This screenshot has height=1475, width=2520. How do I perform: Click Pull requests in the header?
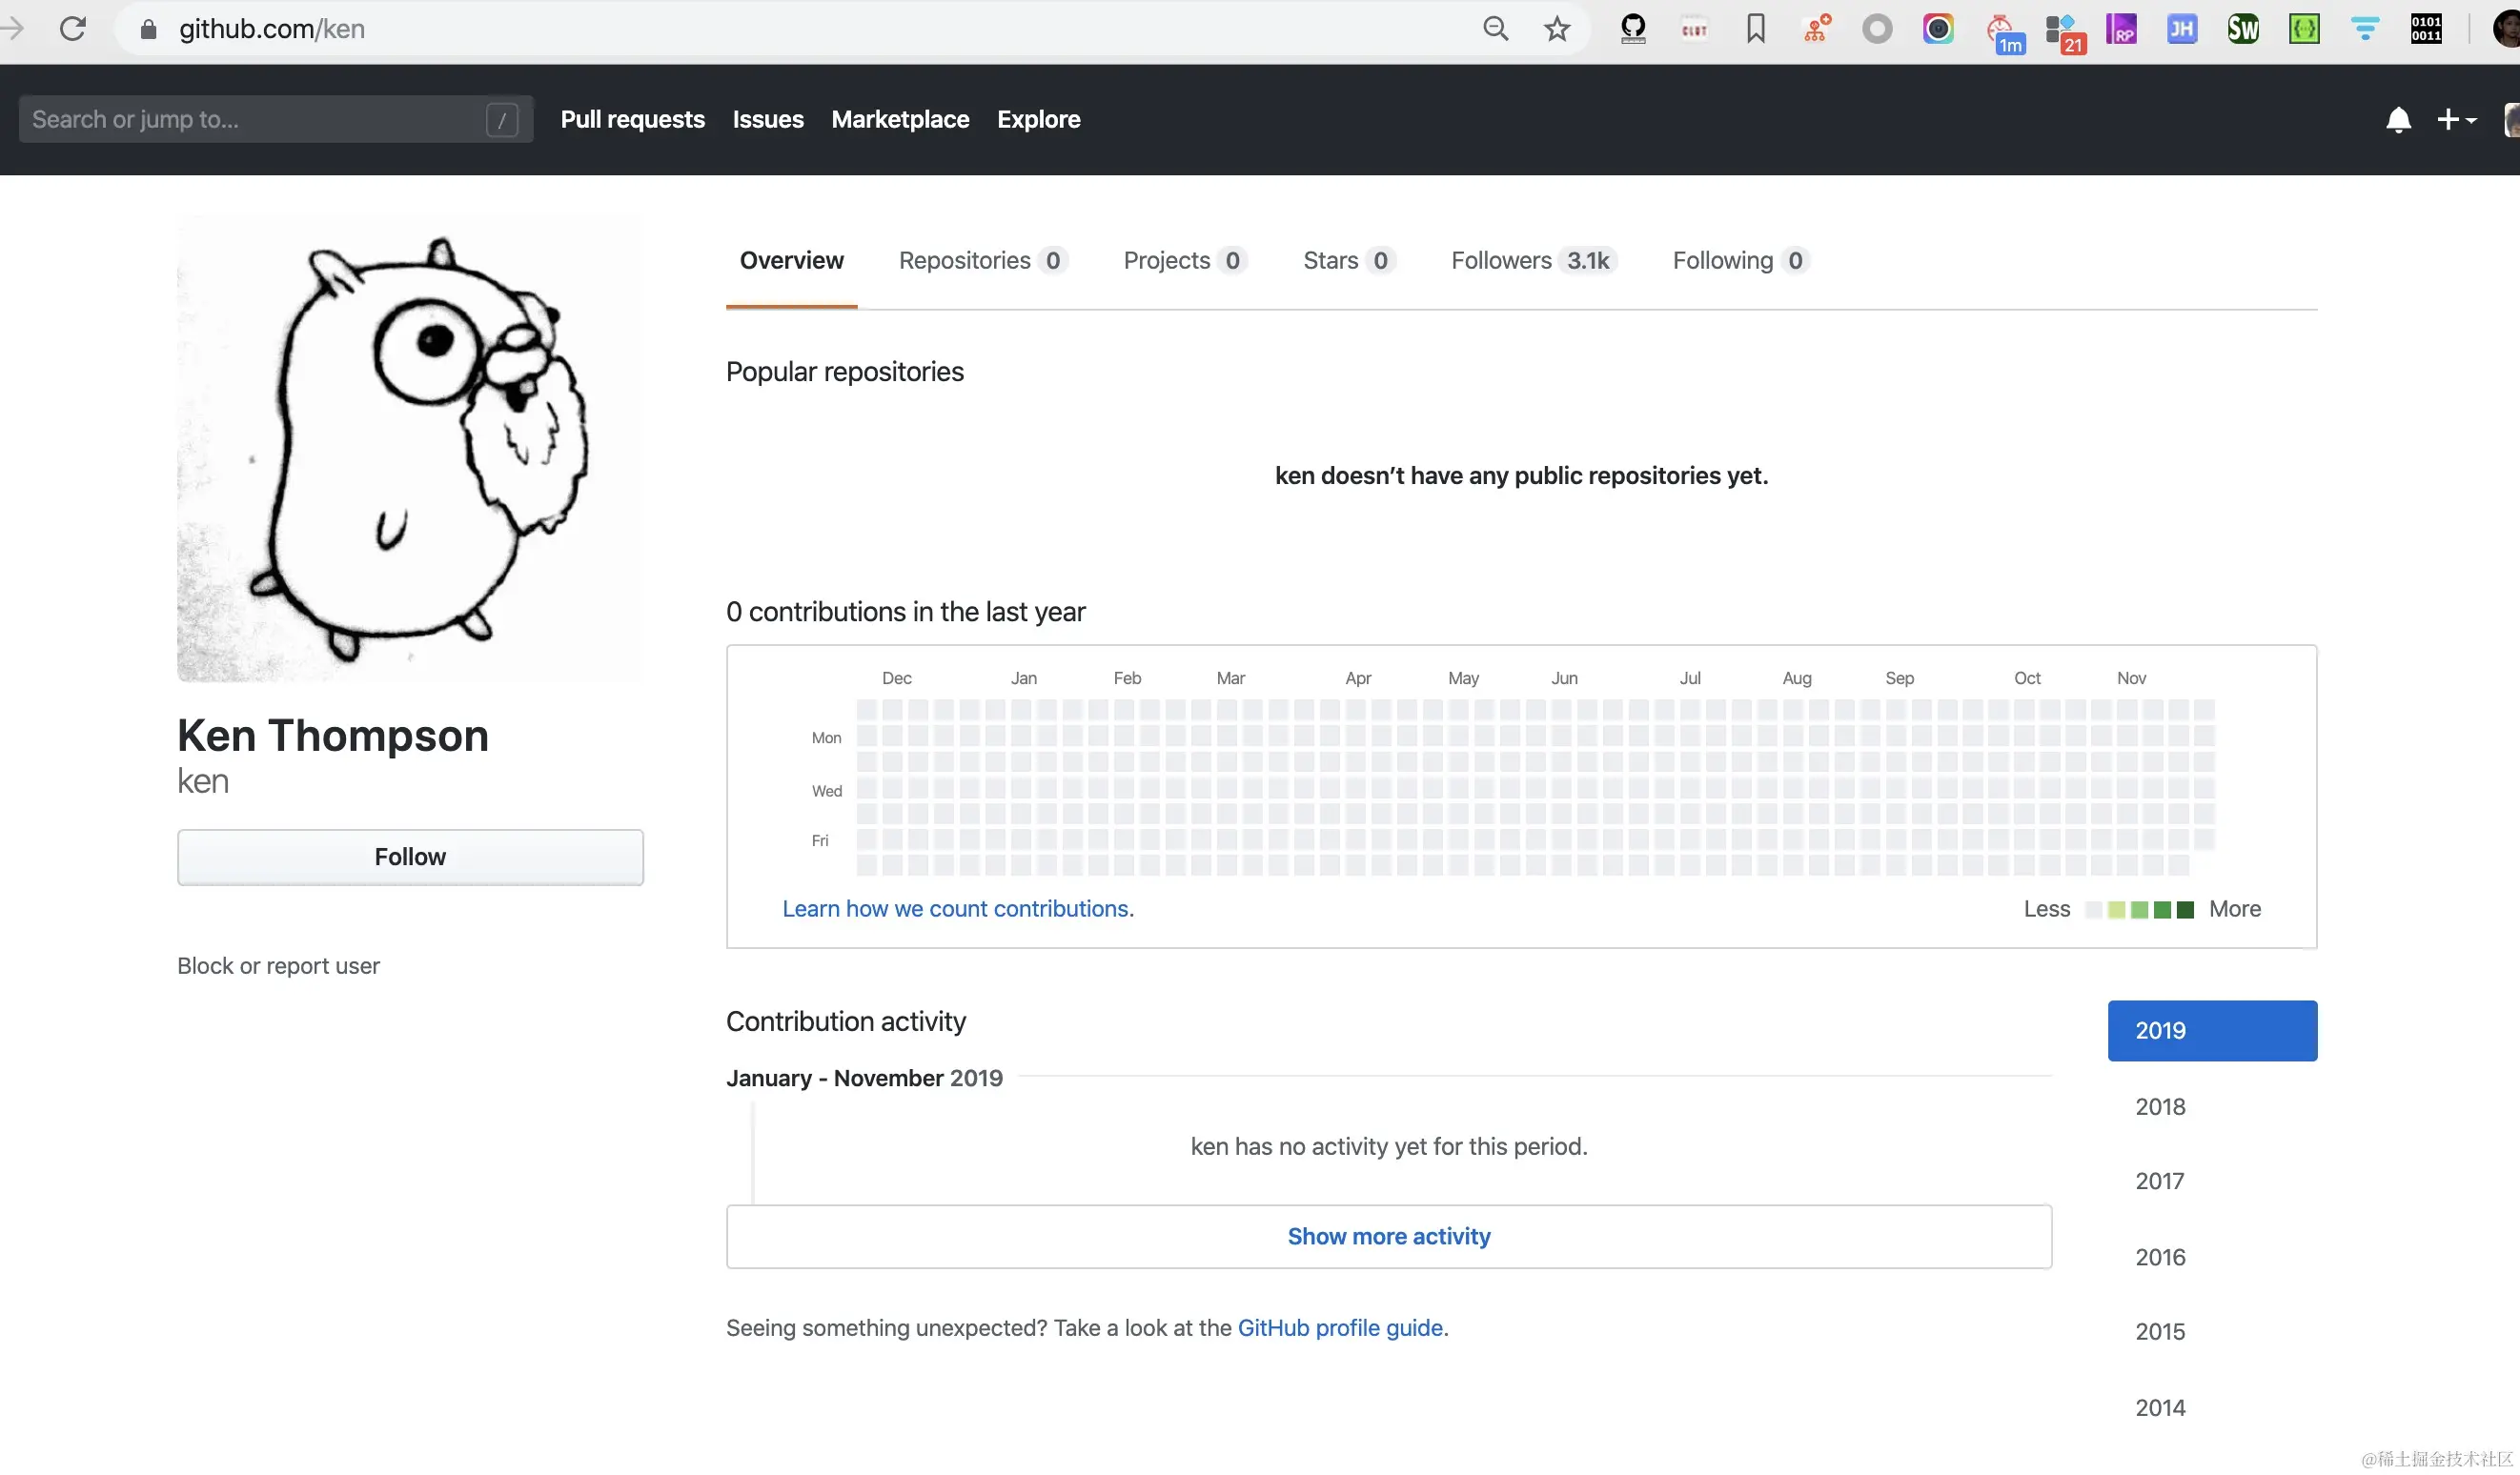coord(632,119)
